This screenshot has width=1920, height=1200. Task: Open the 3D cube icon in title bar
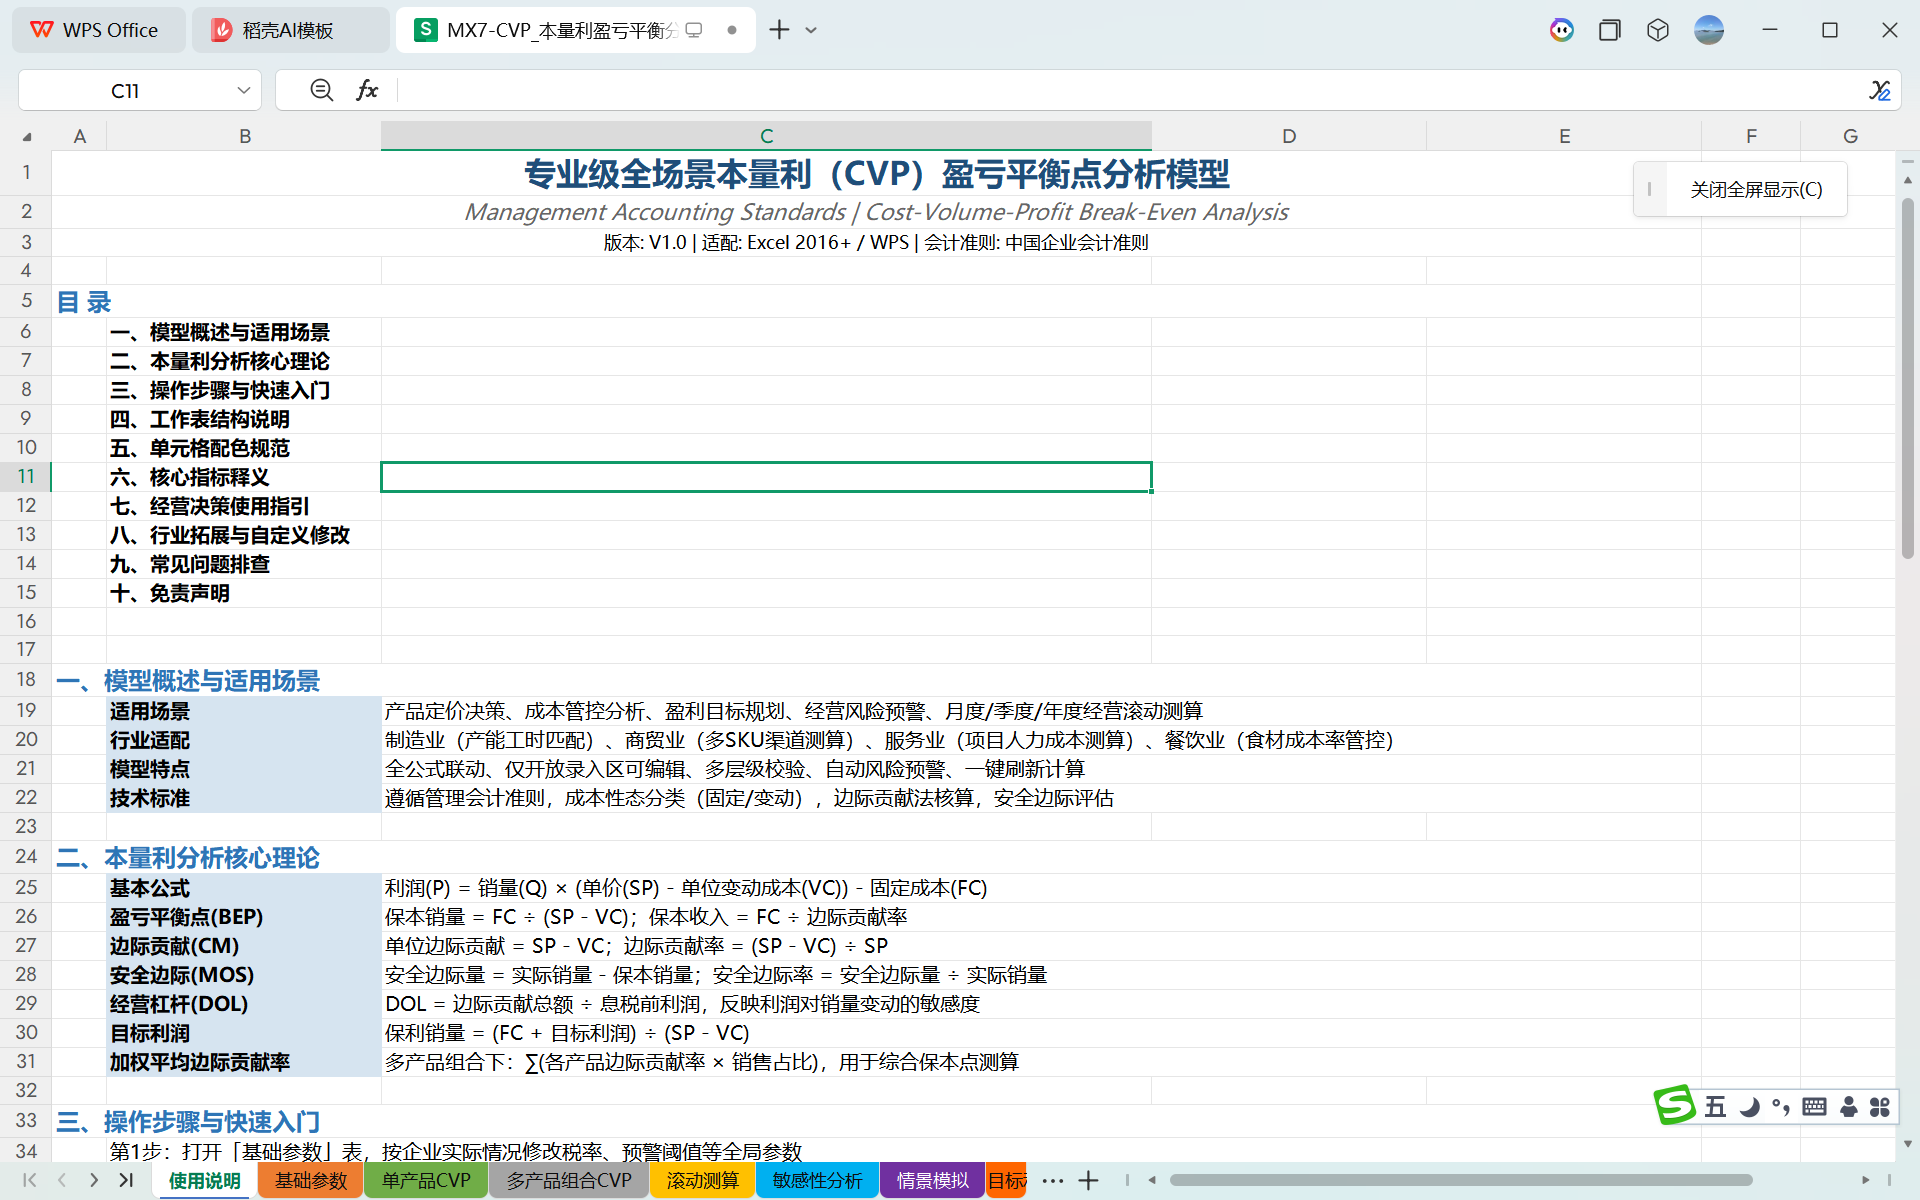[1658, 30]
